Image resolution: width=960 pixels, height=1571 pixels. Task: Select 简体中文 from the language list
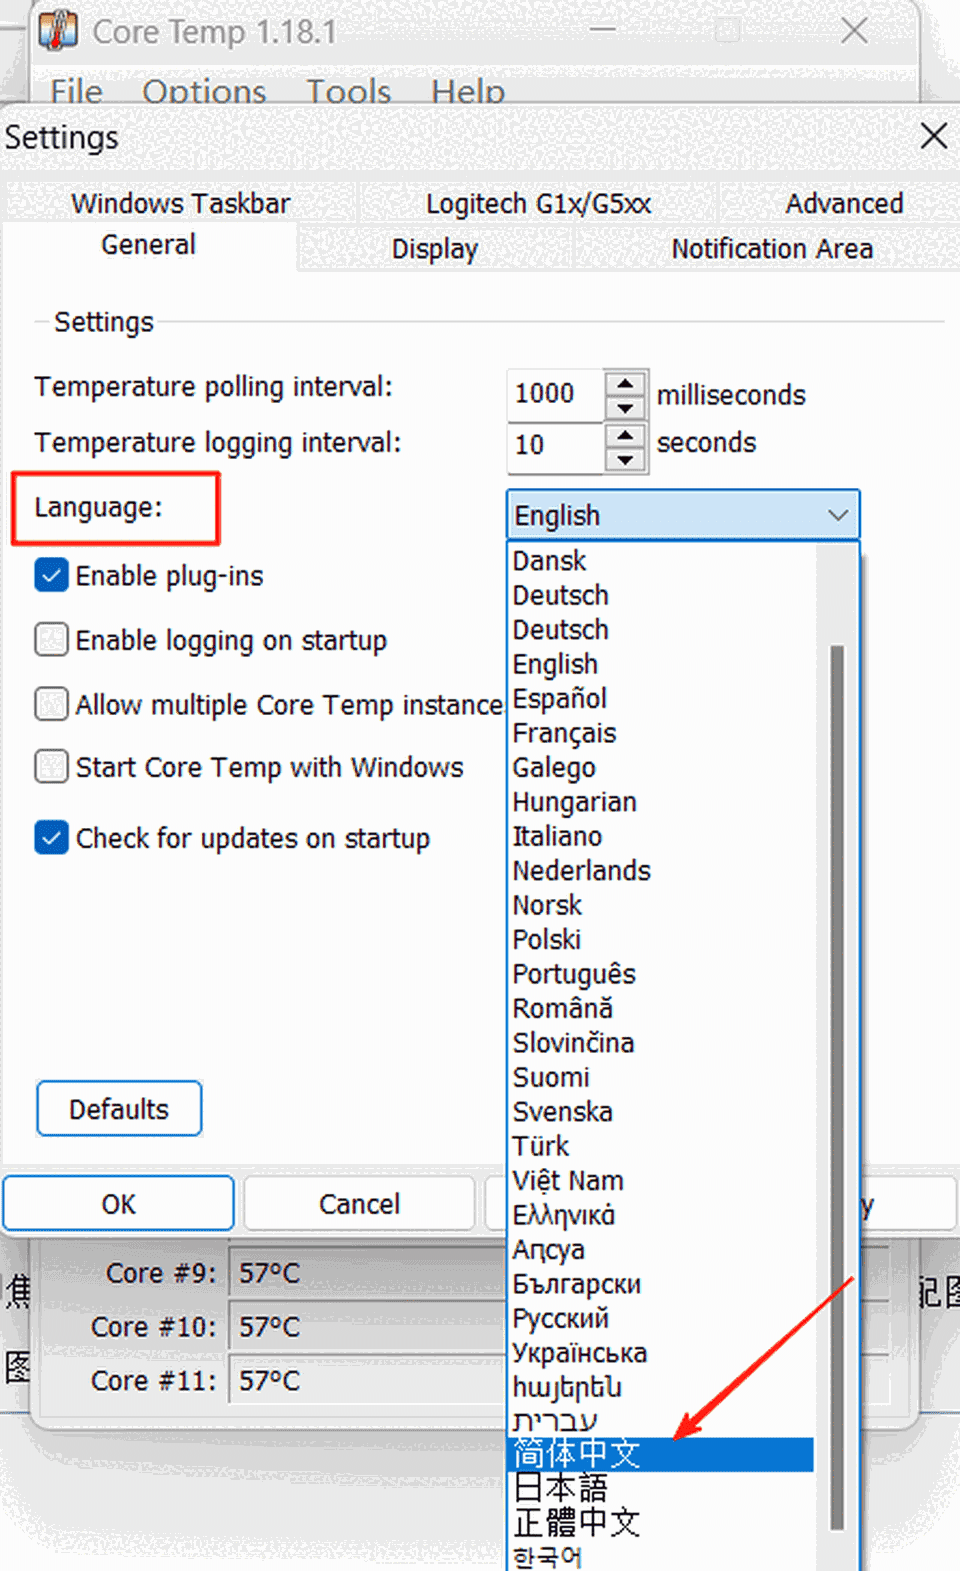click(576, 1454)
